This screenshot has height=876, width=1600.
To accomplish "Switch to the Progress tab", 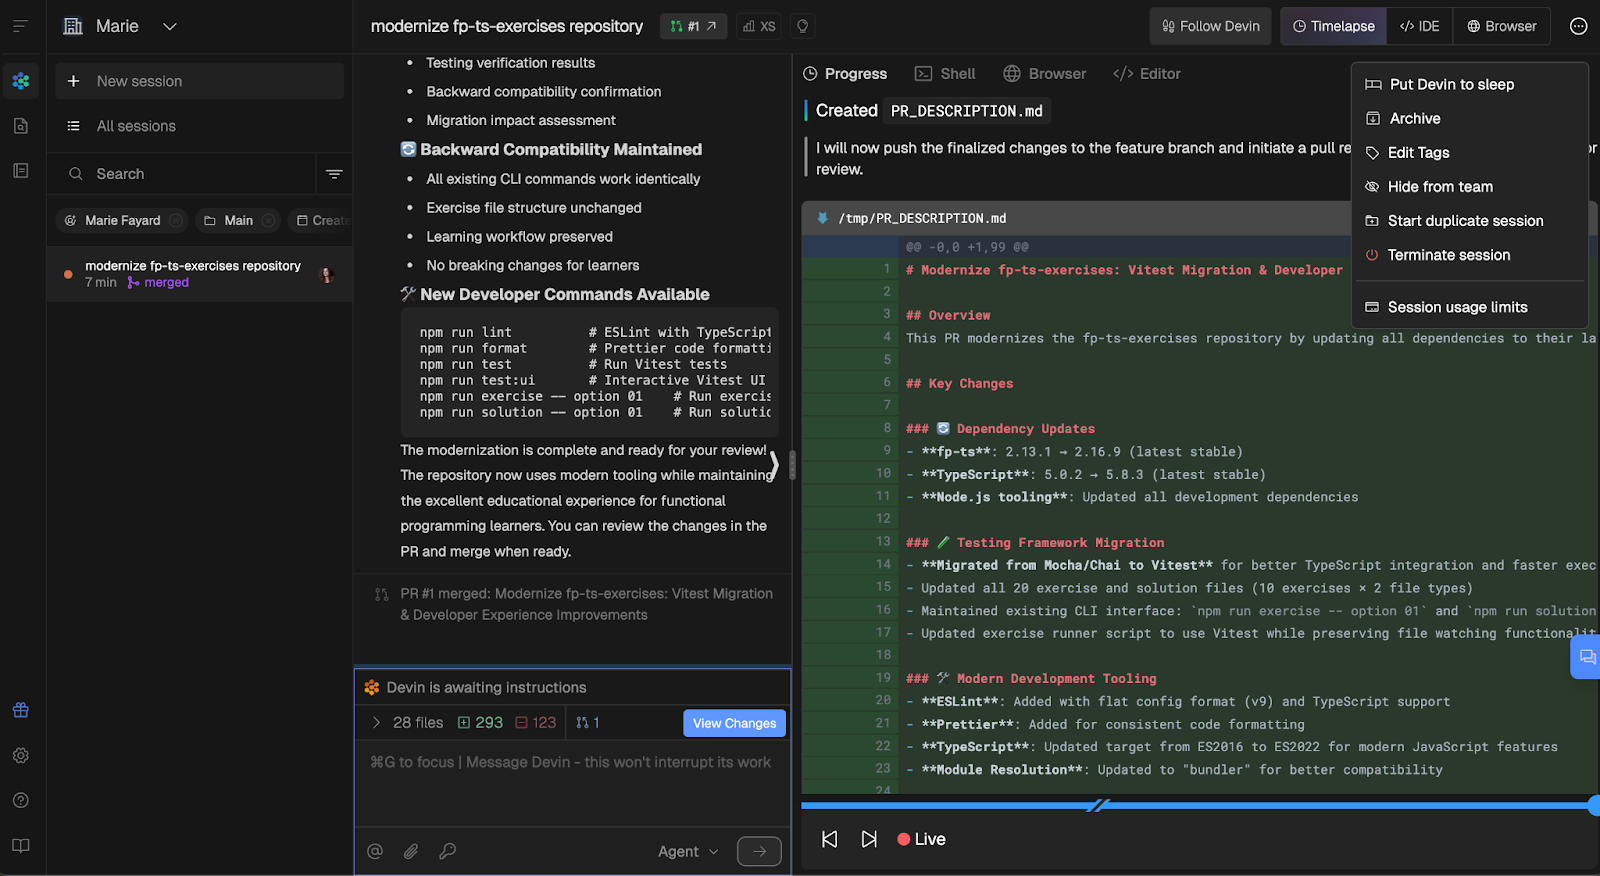I will tap(845, 74).
